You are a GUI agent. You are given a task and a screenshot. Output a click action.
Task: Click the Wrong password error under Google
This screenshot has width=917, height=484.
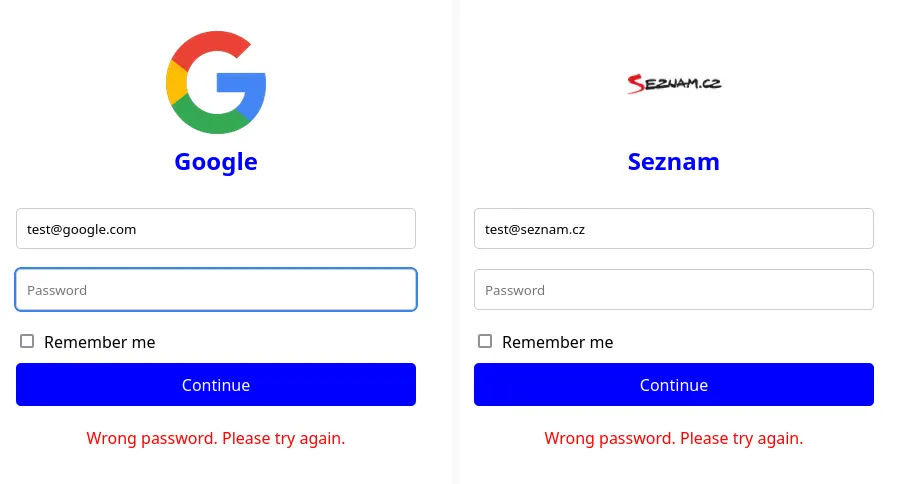click(216, 438)
